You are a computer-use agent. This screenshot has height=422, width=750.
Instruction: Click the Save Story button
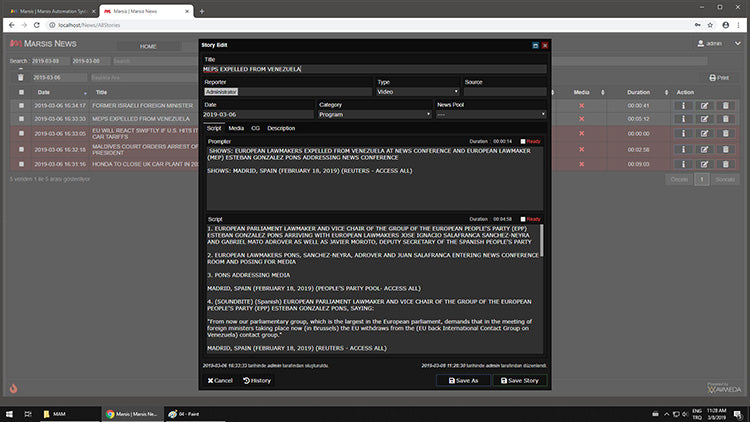click(518, 380)
